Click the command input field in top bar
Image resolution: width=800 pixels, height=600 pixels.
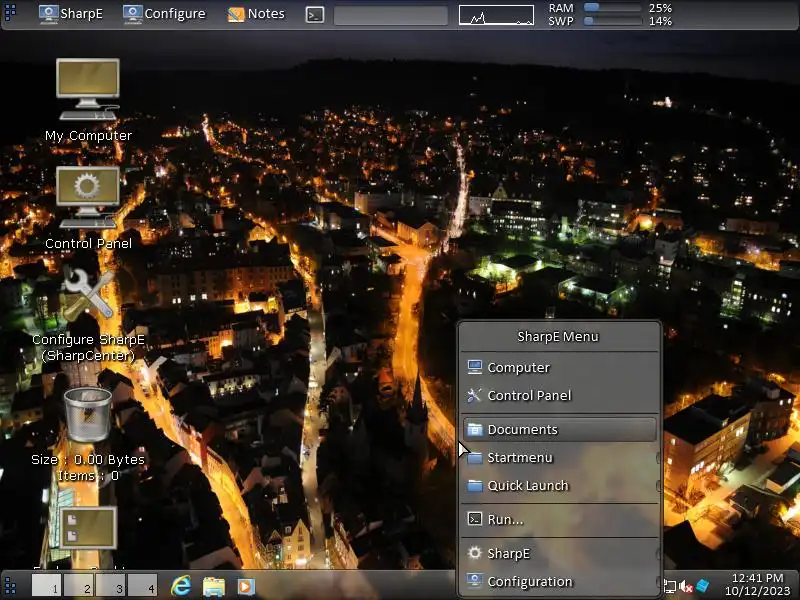pyautogui.click(x=391, y=15)
